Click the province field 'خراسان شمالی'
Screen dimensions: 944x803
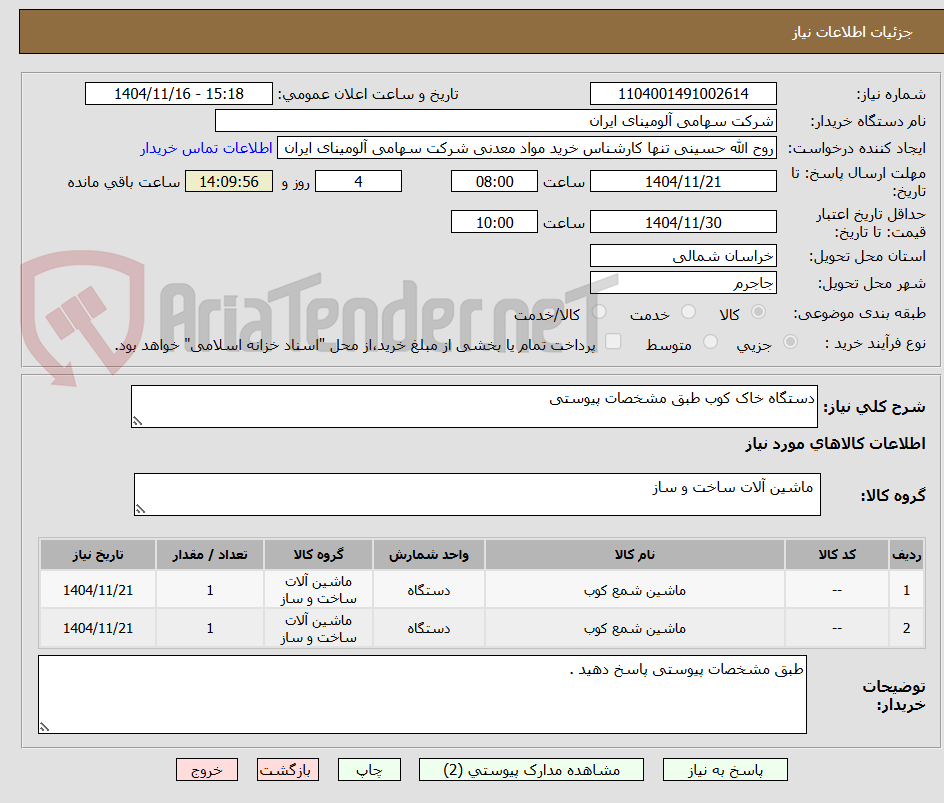(x=683, y=256)
